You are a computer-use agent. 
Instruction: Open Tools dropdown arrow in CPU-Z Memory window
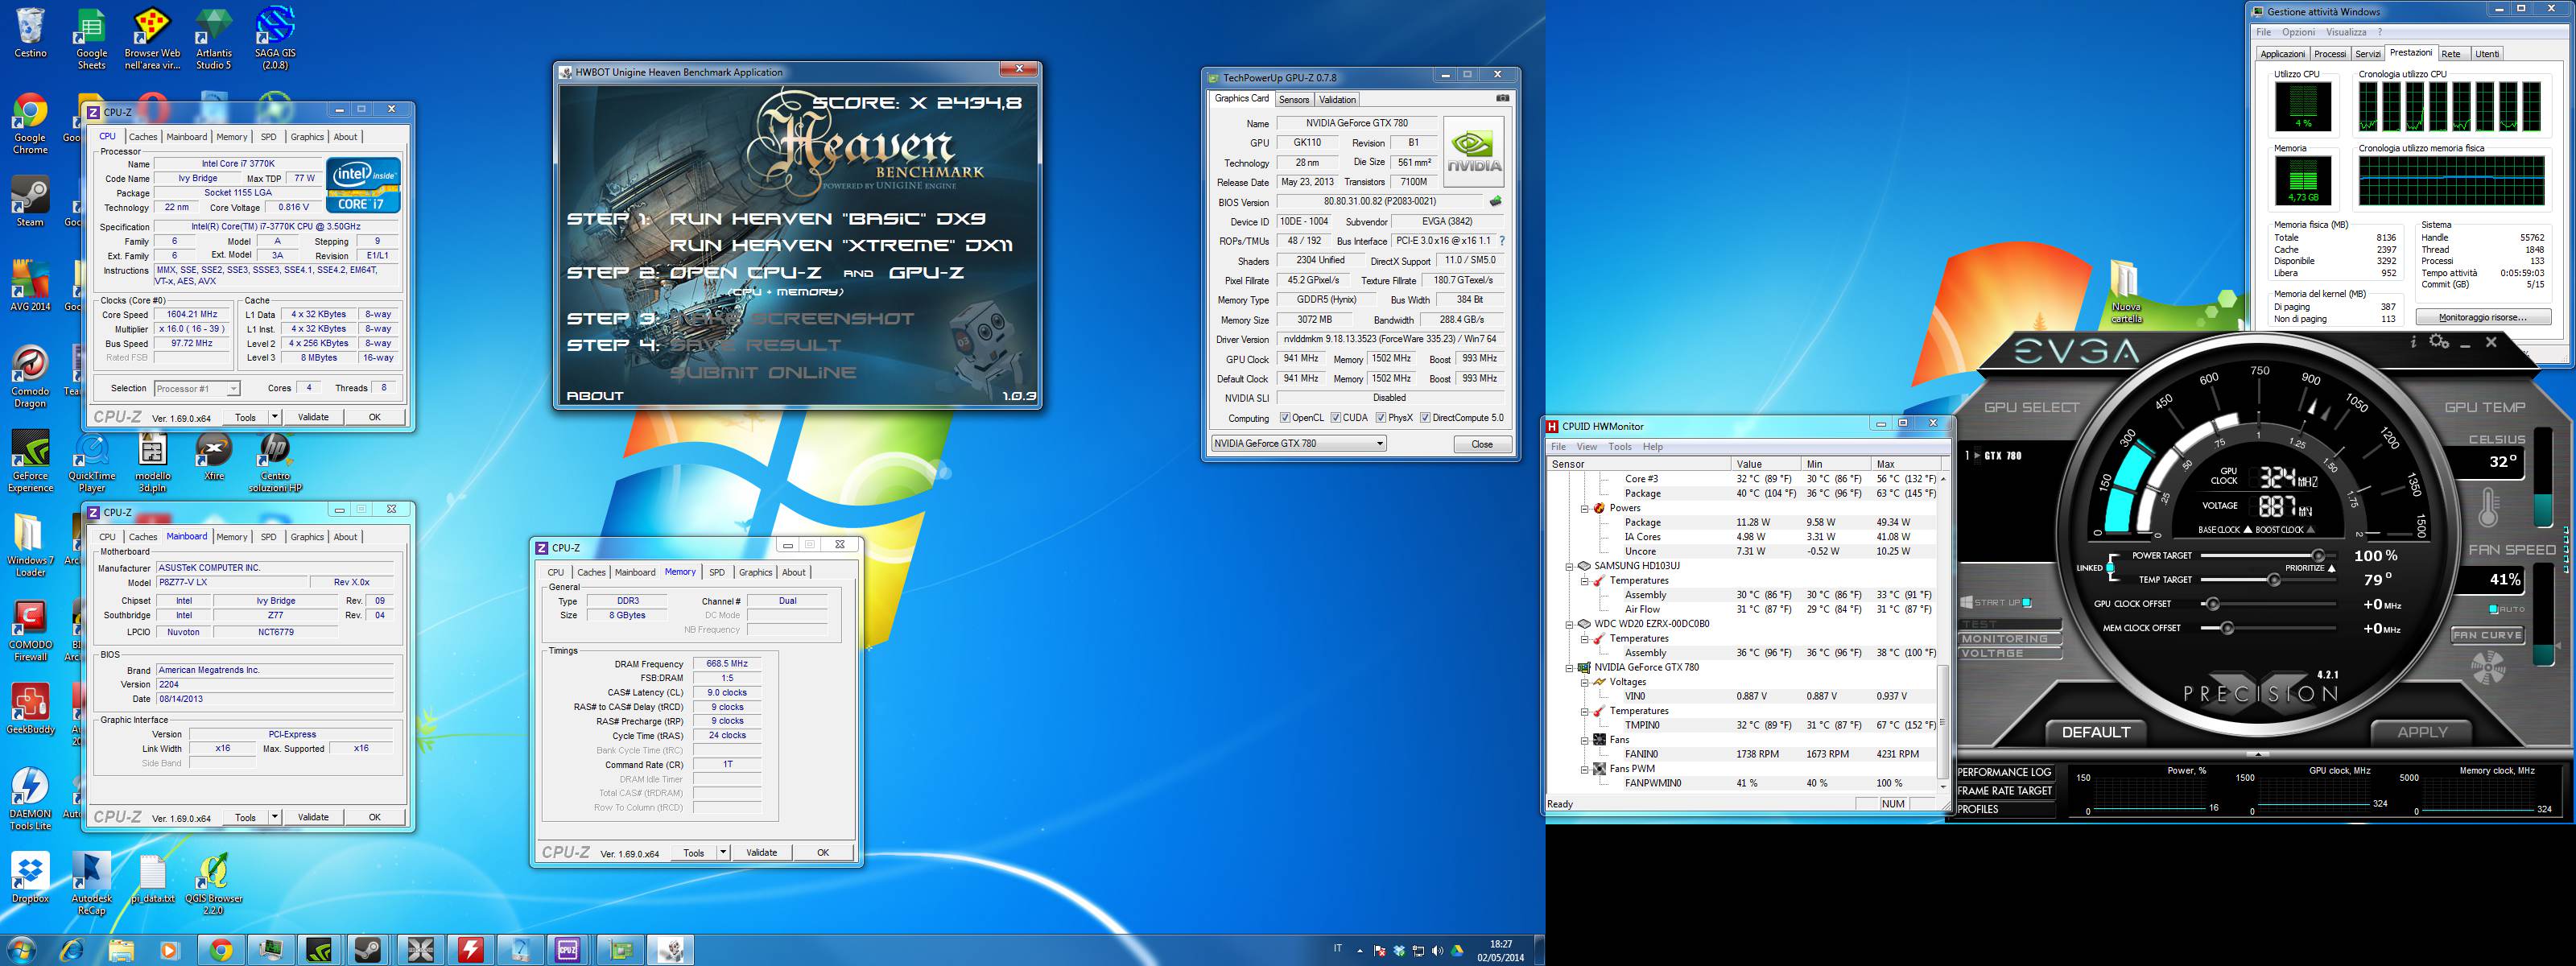click(x=722, y=853)
